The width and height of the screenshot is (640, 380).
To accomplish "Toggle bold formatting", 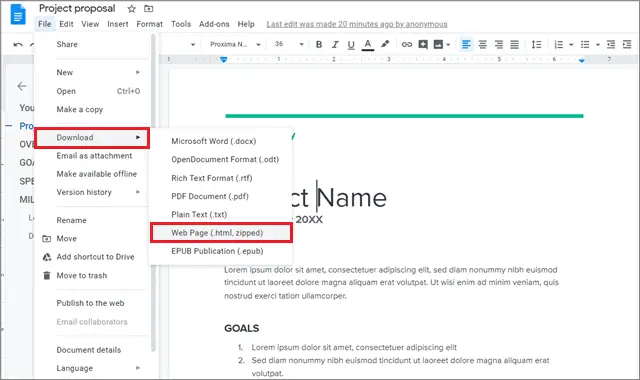I will 319,44.
